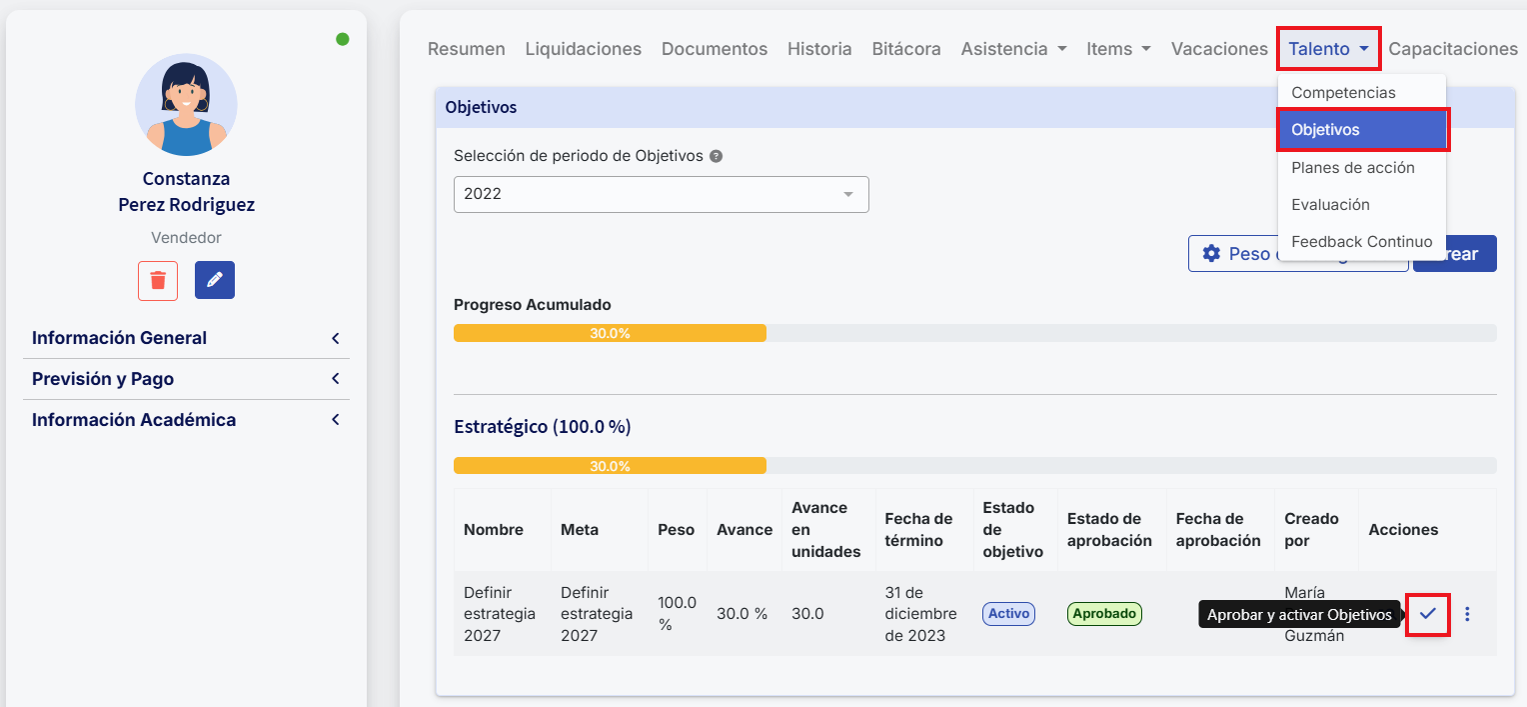This screenshot has height=707, width=1527.
Task: Open the three-dot actions menu in row
Action: 1467,614
